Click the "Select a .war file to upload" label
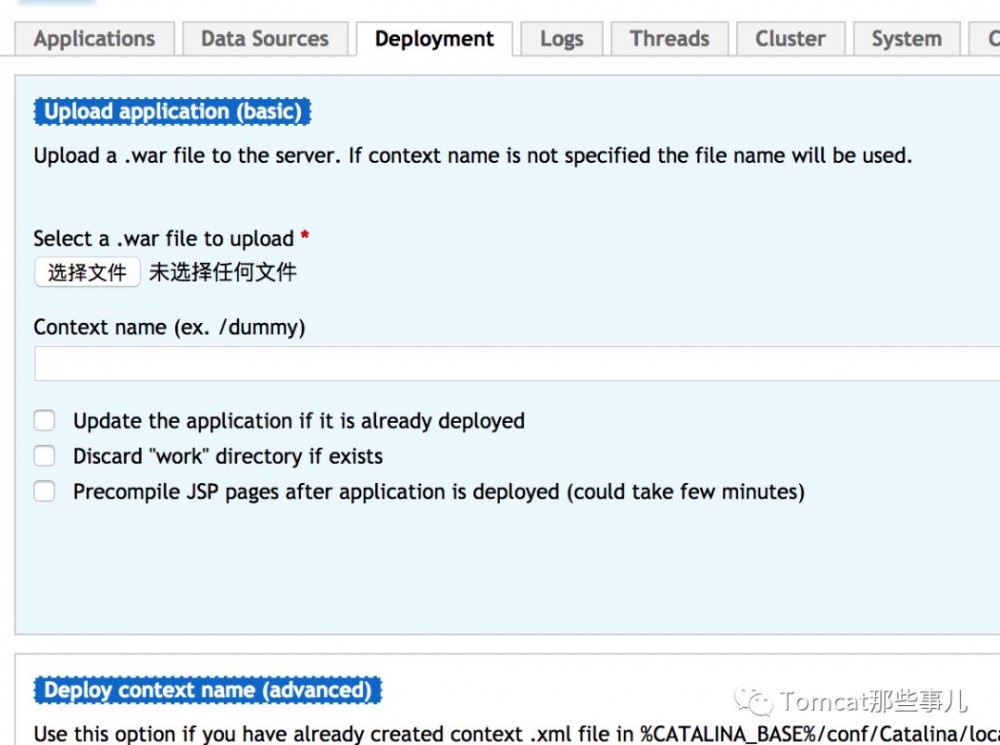The height and width of the screenshot is (745, 1000). [x=163, y=239]
